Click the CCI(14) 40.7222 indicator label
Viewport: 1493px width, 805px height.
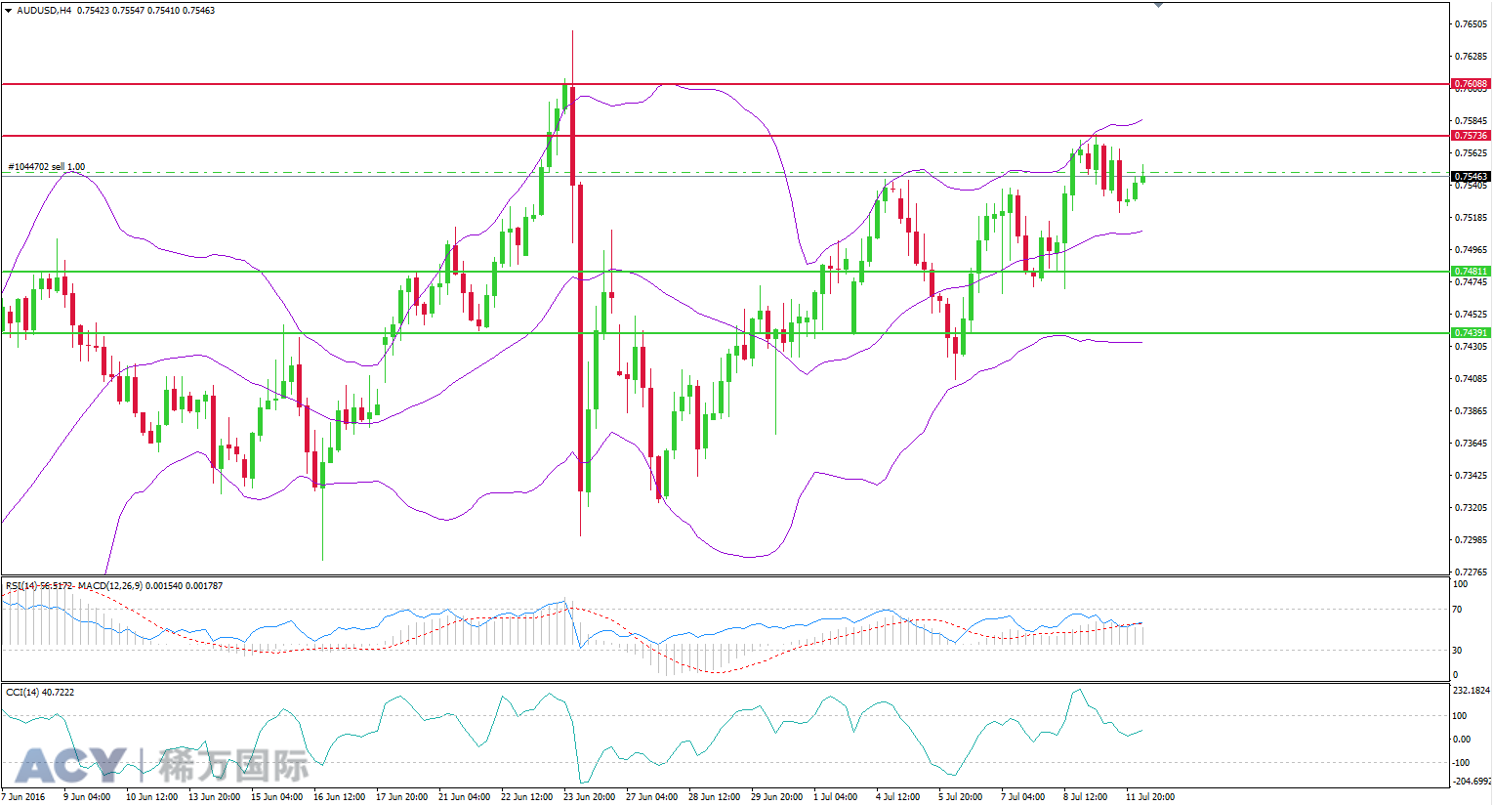(x=38, y=692)
